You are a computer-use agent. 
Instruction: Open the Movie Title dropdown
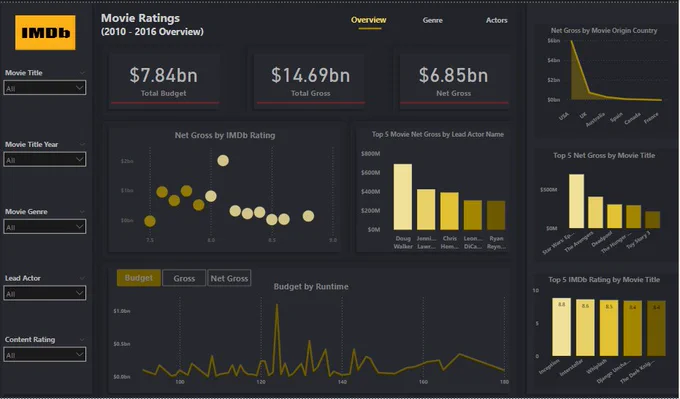click(45, 88)
